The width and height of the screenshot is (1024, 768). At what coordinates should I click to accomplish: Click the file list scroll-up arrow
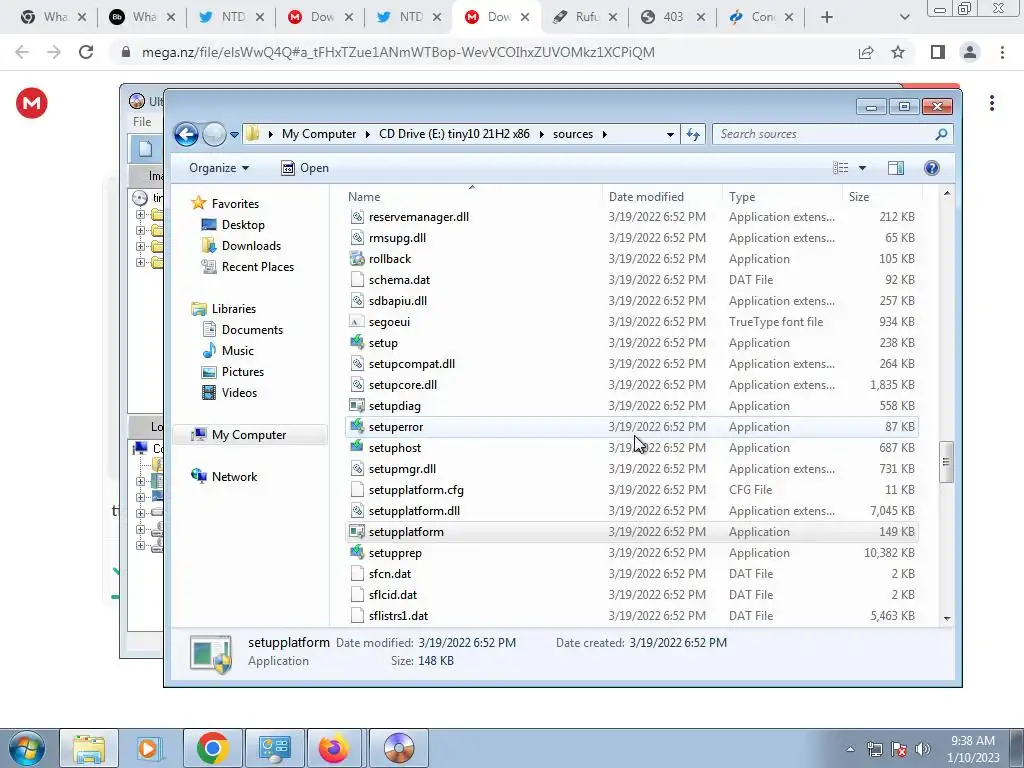point(947,193)
